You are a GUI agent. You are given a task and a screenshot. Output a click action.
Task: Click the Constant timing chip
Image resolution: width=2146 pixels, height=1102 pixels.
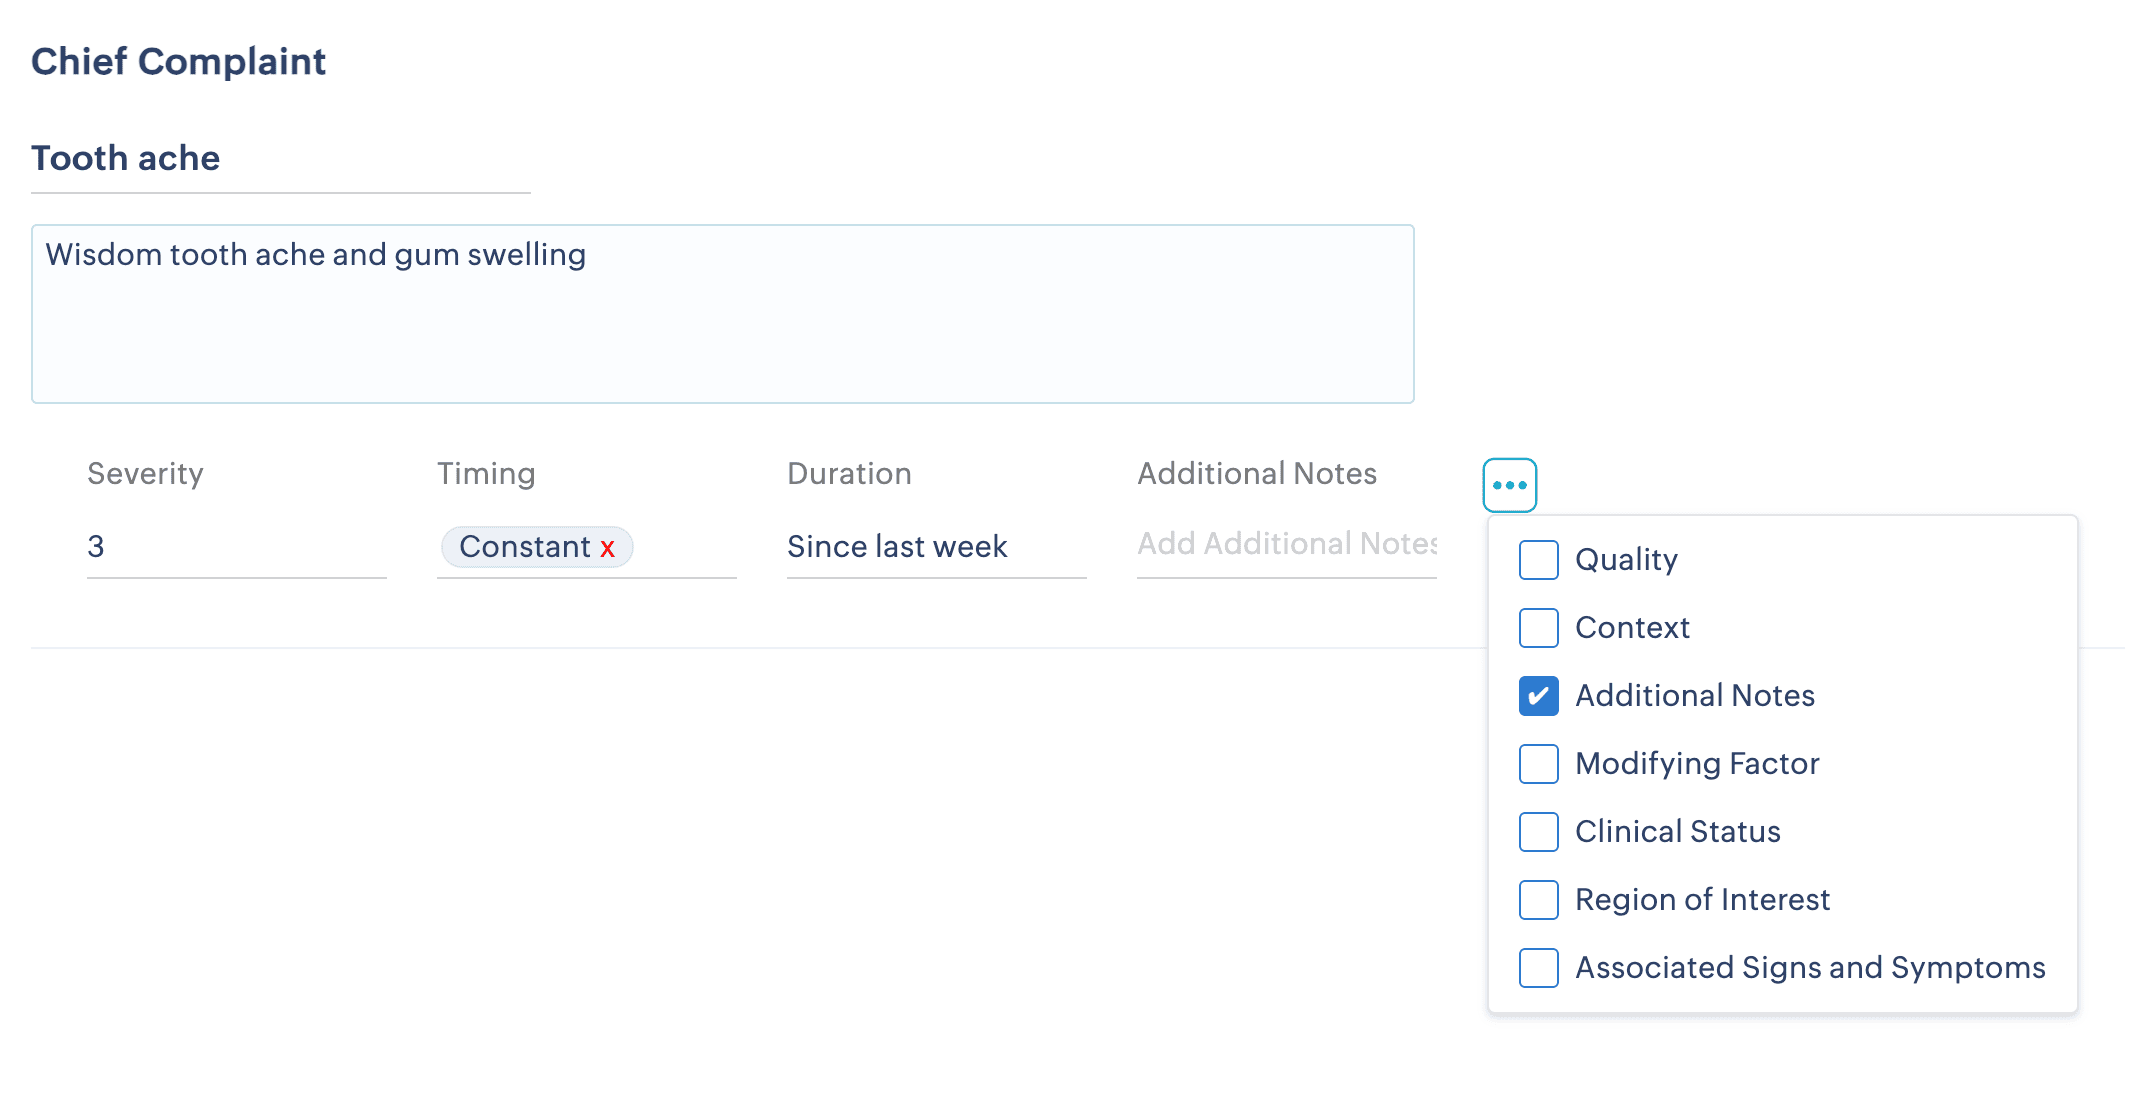click(x=524, y=547)
